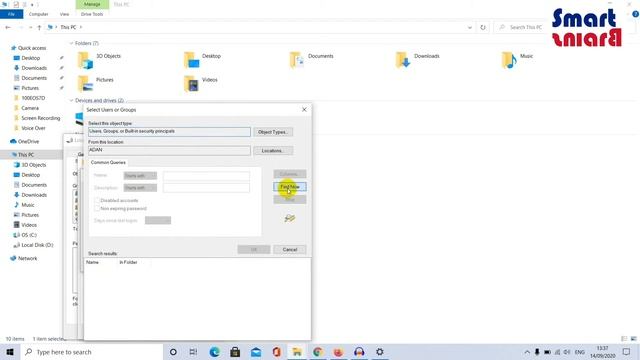Open the Desktop folder in main pane
Screen dimensions: 640x360
coord(202,60)
